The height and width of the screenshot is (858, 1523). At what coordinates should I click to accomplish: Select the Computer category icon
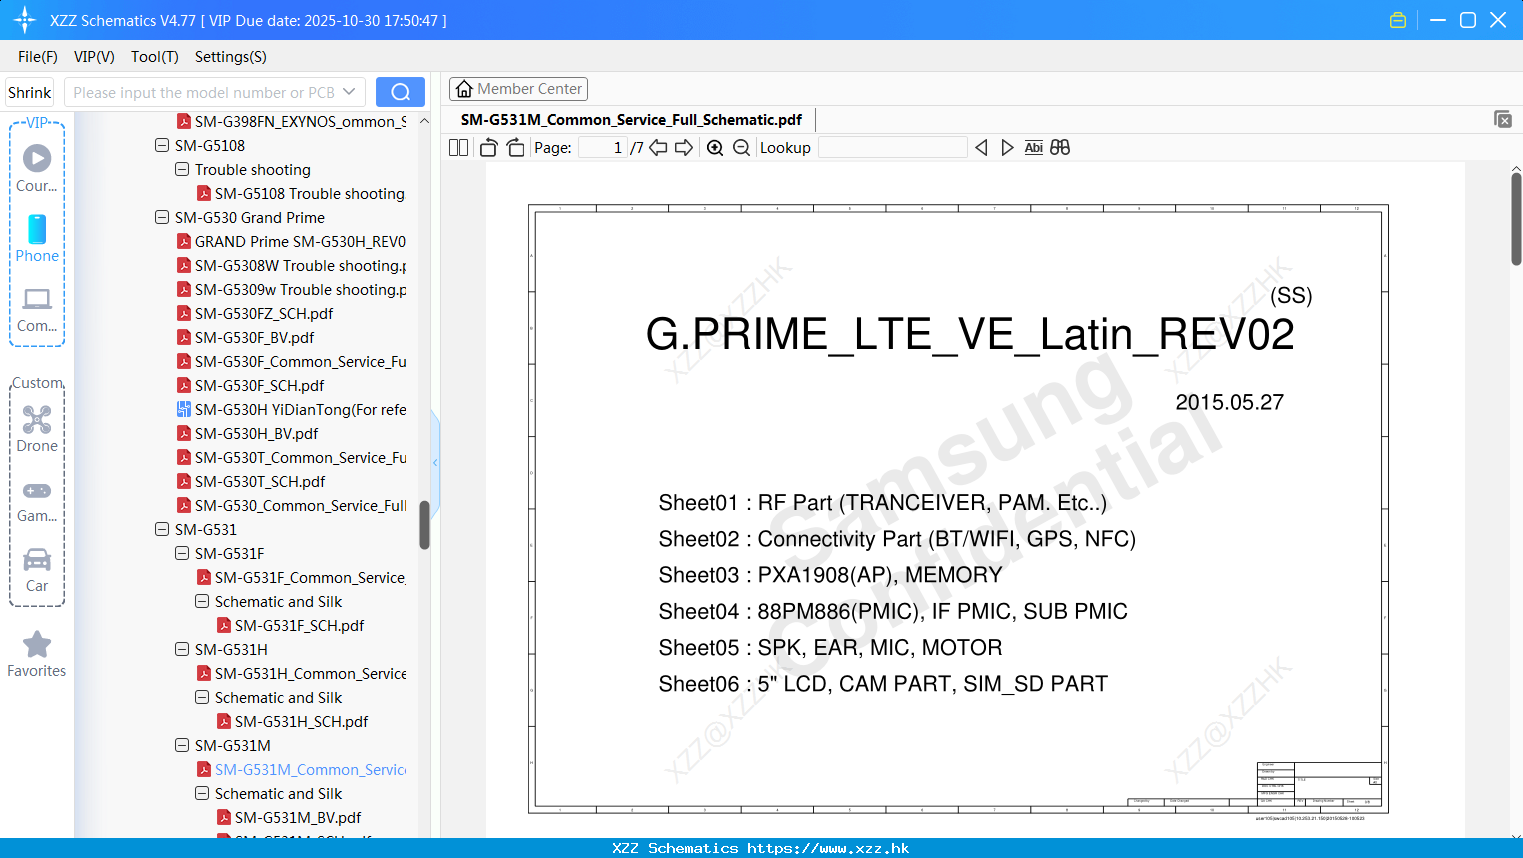pyautogui.click(x=37, y=310)
